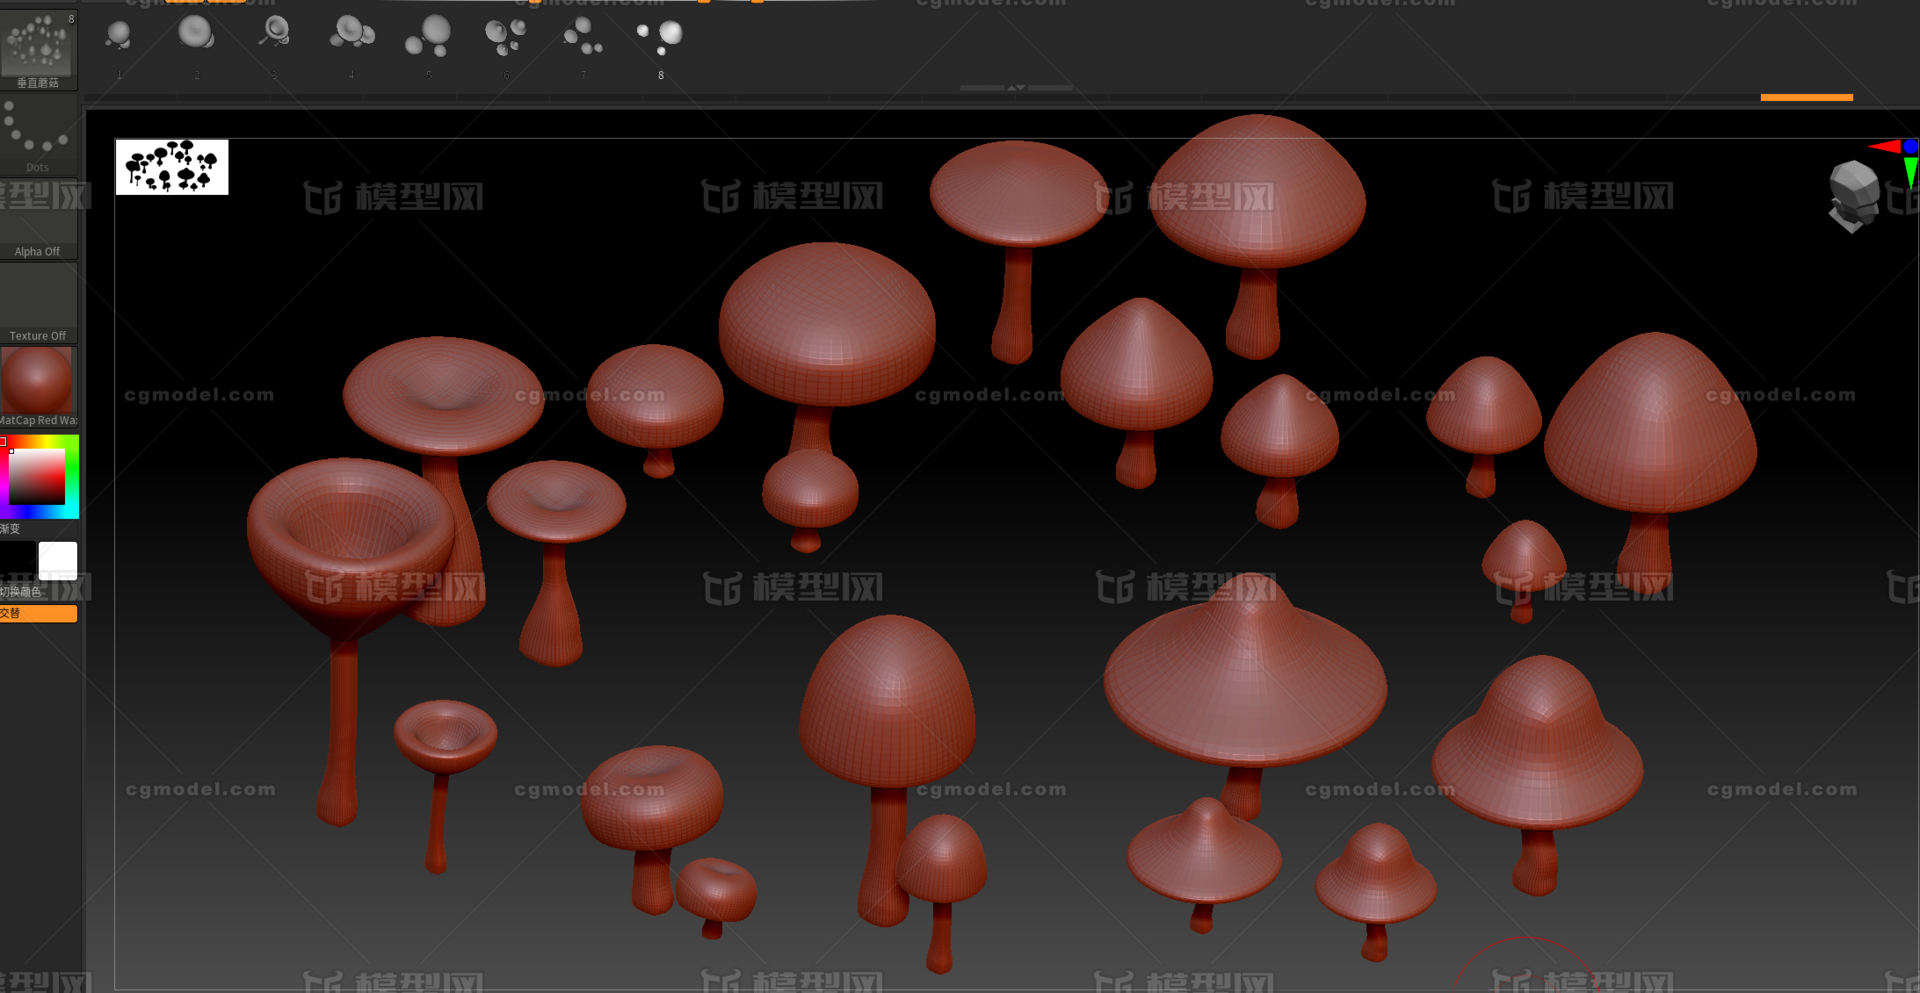Click the head orientation gizmo in viewport
Screen dimensions: 1920x993
click(1853, 196)
